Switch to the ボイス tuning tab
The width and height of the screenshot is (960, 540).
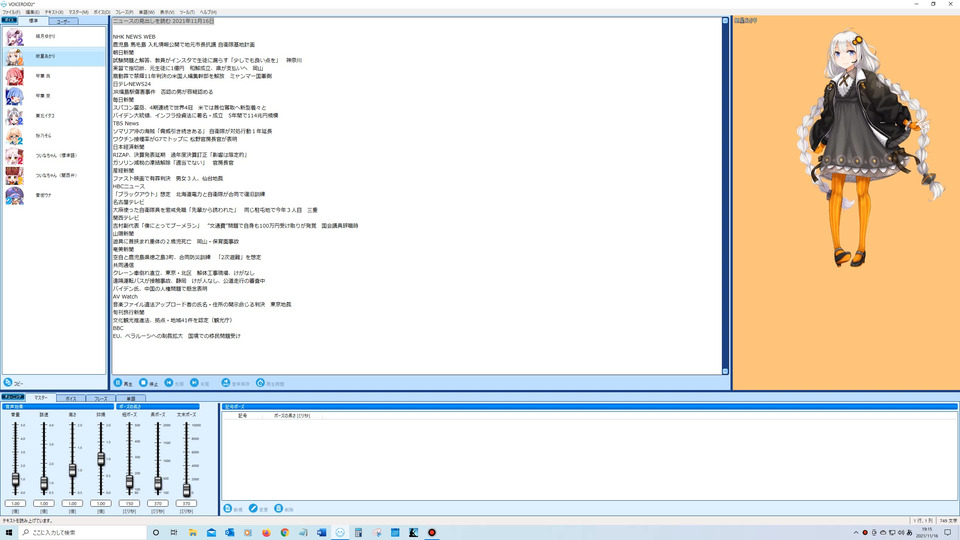(71, 399)
